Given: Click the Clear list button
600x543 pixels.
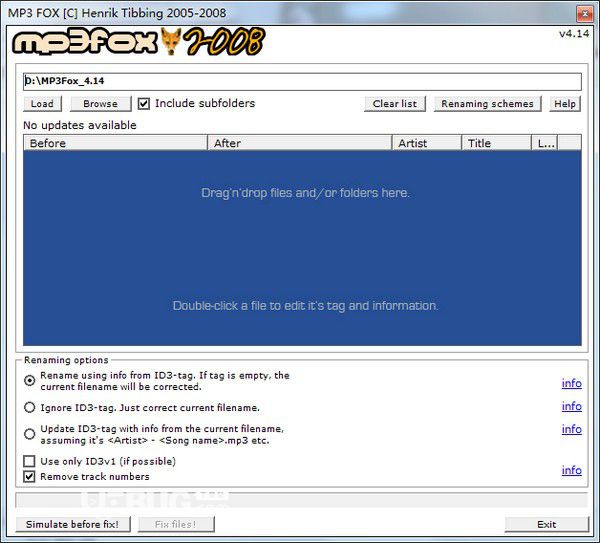Looking at the screenshot, I should 395,104.
